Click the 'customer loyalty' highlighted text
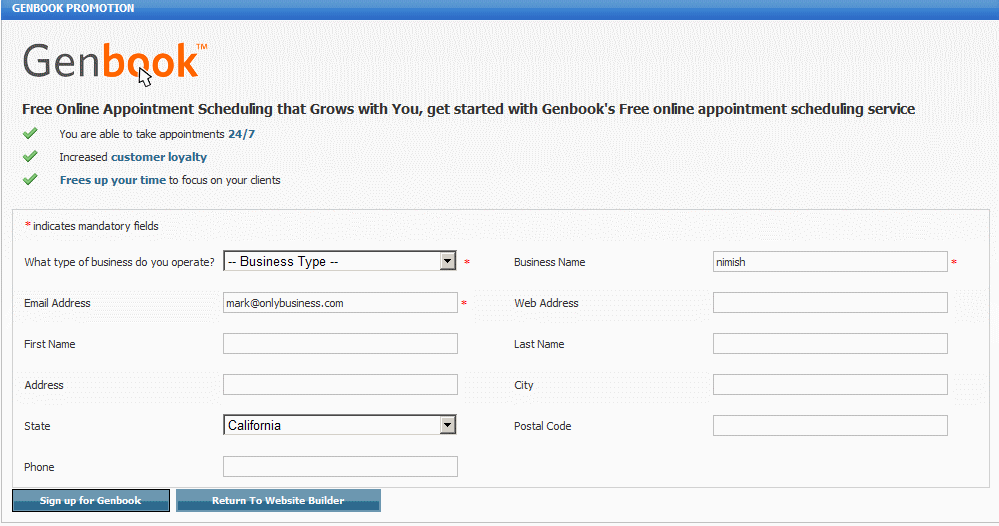 click(159, 157)
